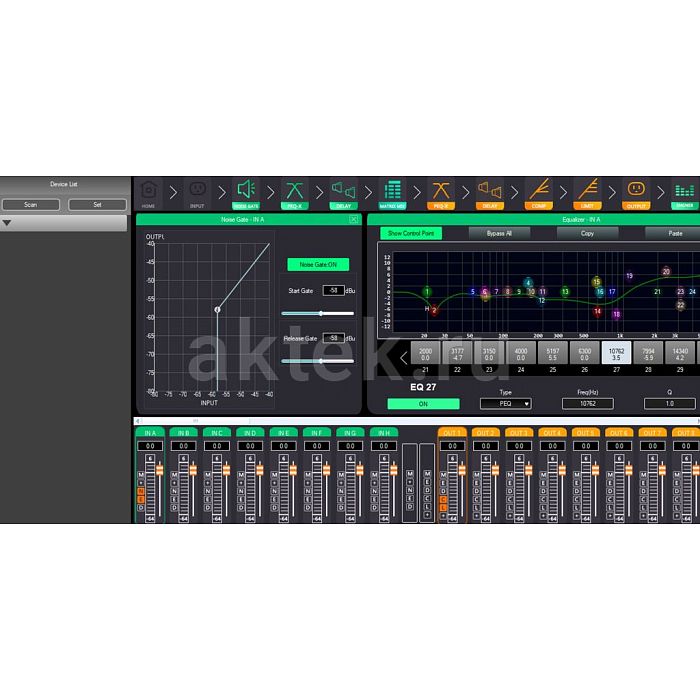
Task: Click the Freq(Hz) 10762 field
Action: click(x=588, y=404)
